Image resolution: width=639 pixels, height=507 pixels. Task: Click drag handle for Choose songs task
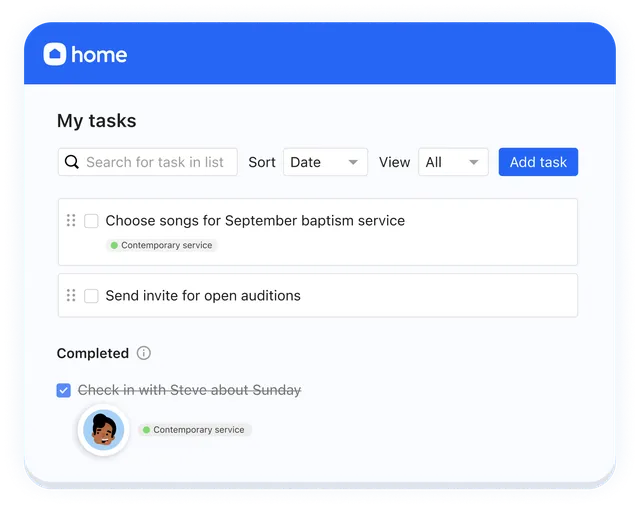(71, 220)
